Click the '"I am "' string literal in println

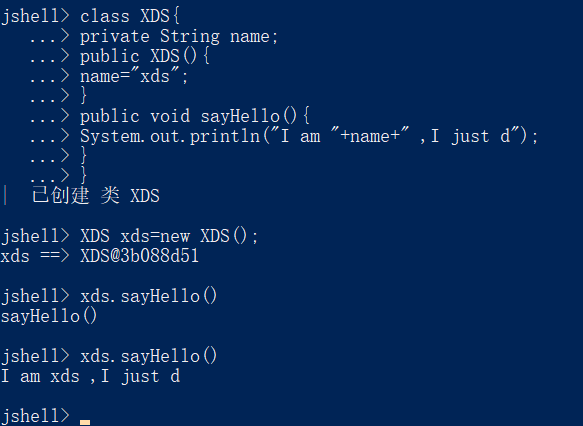pyautogui.click(x=301, y=136)
